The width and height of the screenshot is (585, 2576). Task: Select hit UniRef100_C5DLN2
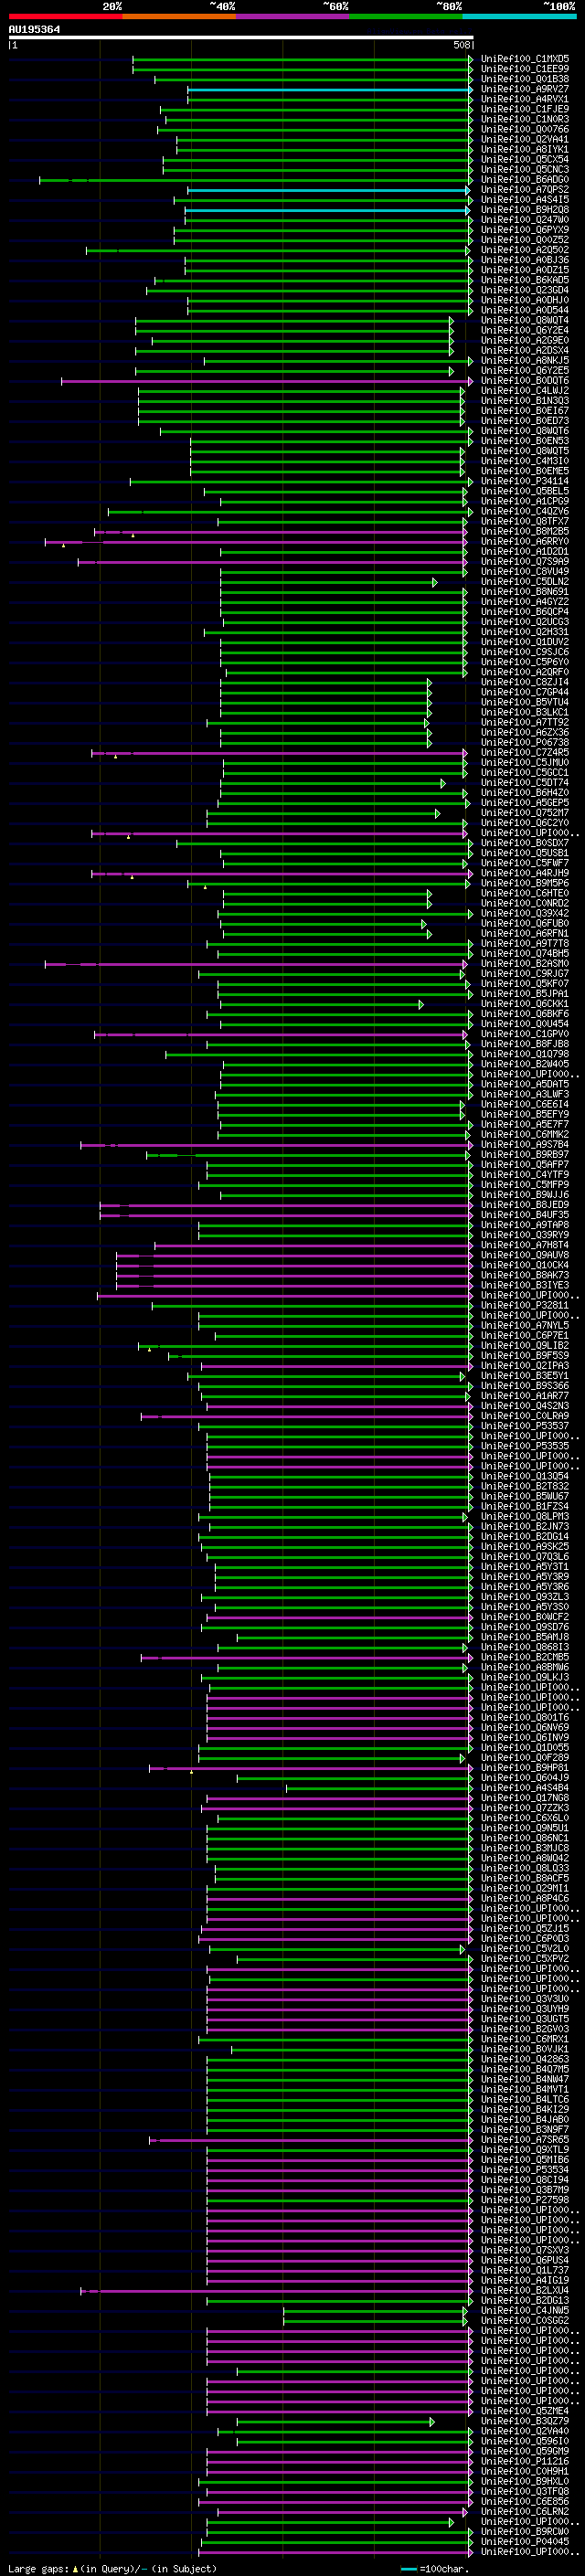click(525, 582)
